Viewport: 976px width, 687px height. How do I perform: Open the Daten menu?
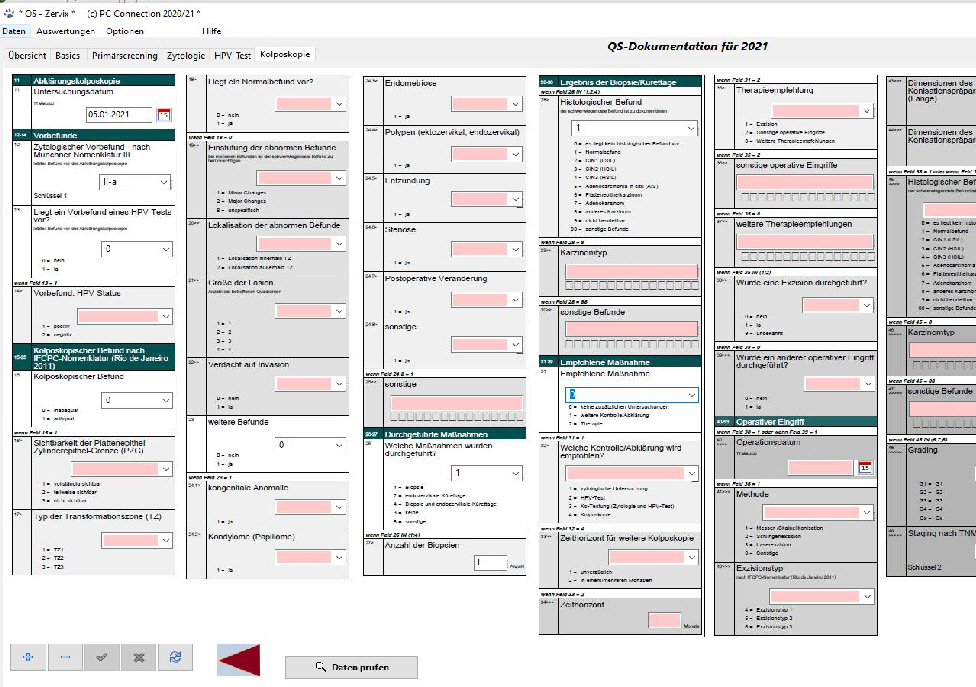14,30
